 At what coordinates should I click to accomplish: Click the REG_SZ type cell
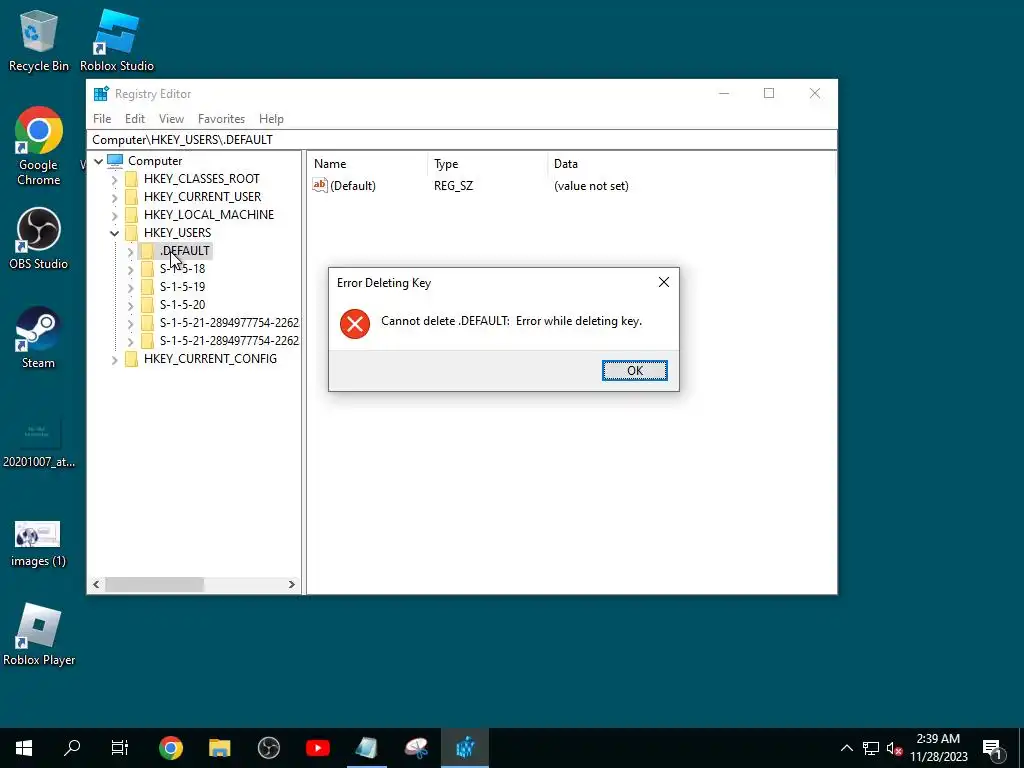453,186
